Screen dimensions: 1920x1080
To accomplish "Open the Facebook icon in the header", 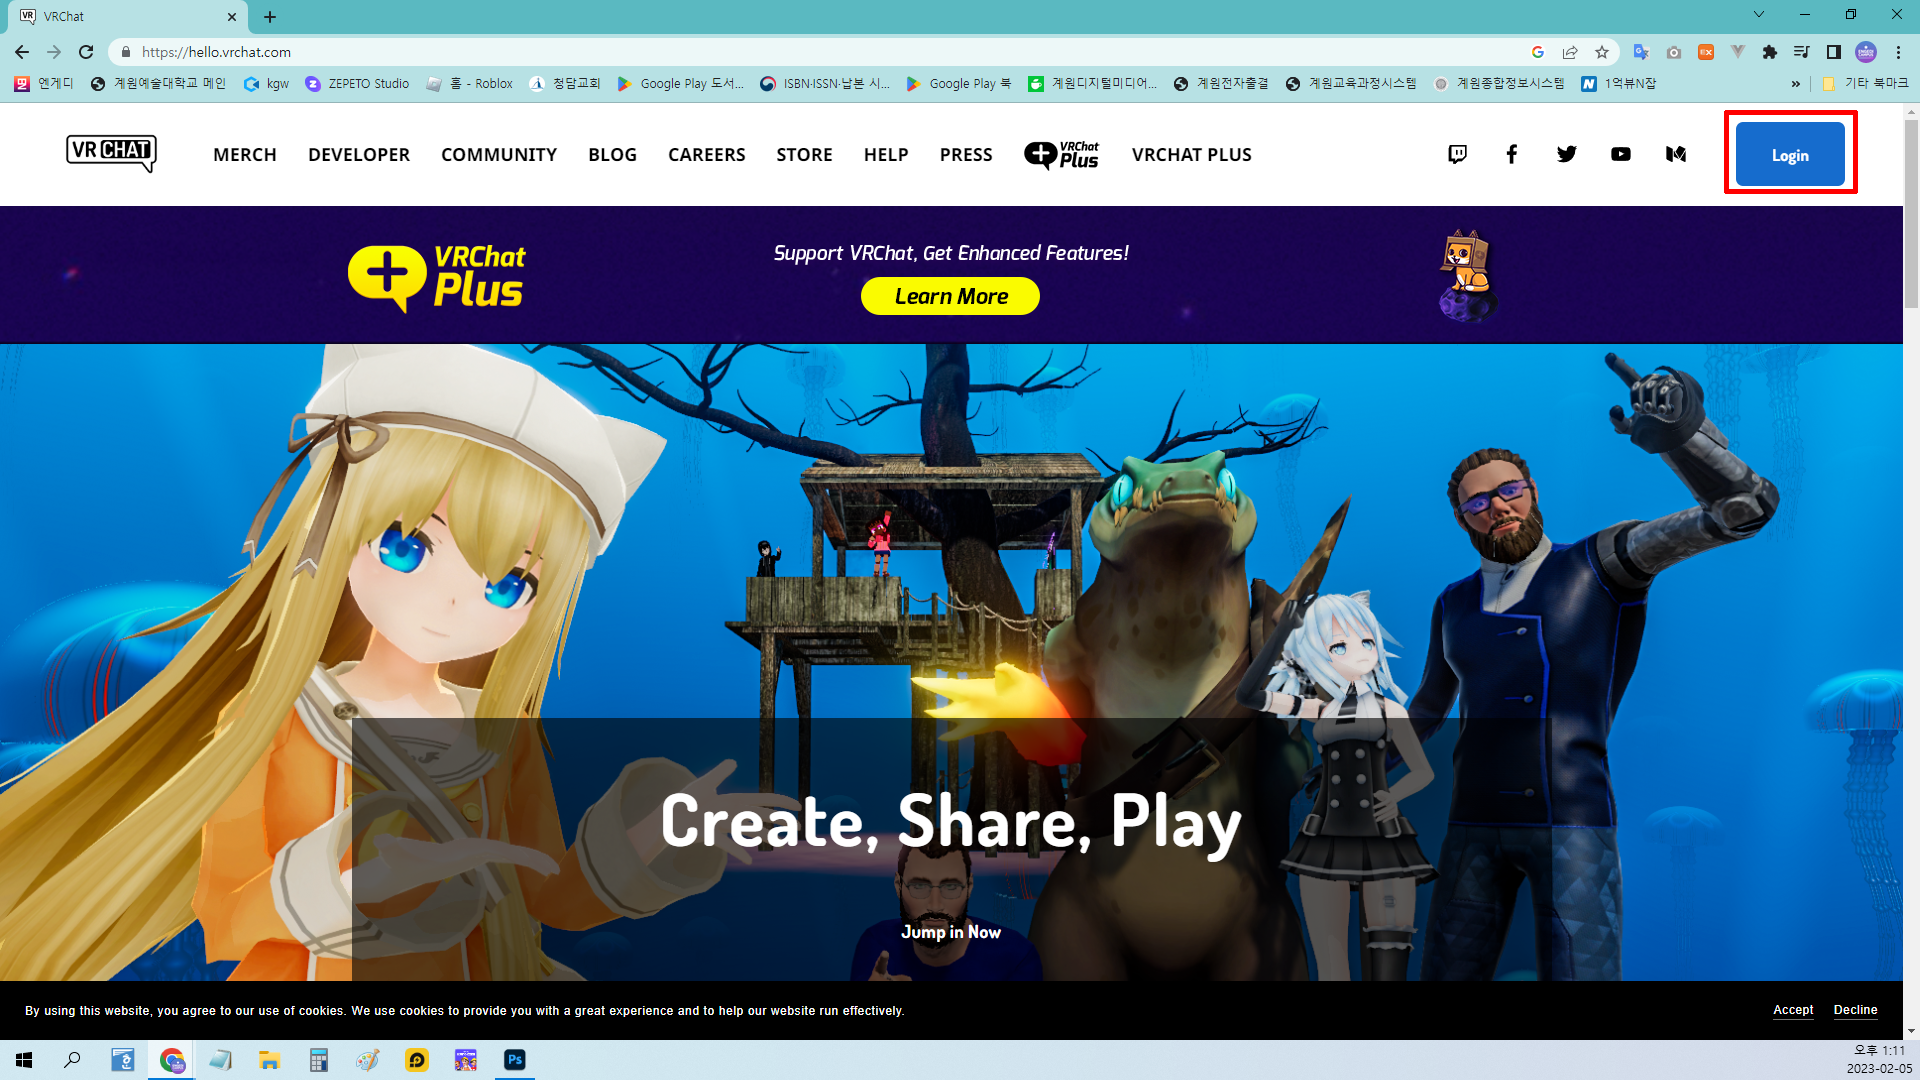I will [1512, 154].
